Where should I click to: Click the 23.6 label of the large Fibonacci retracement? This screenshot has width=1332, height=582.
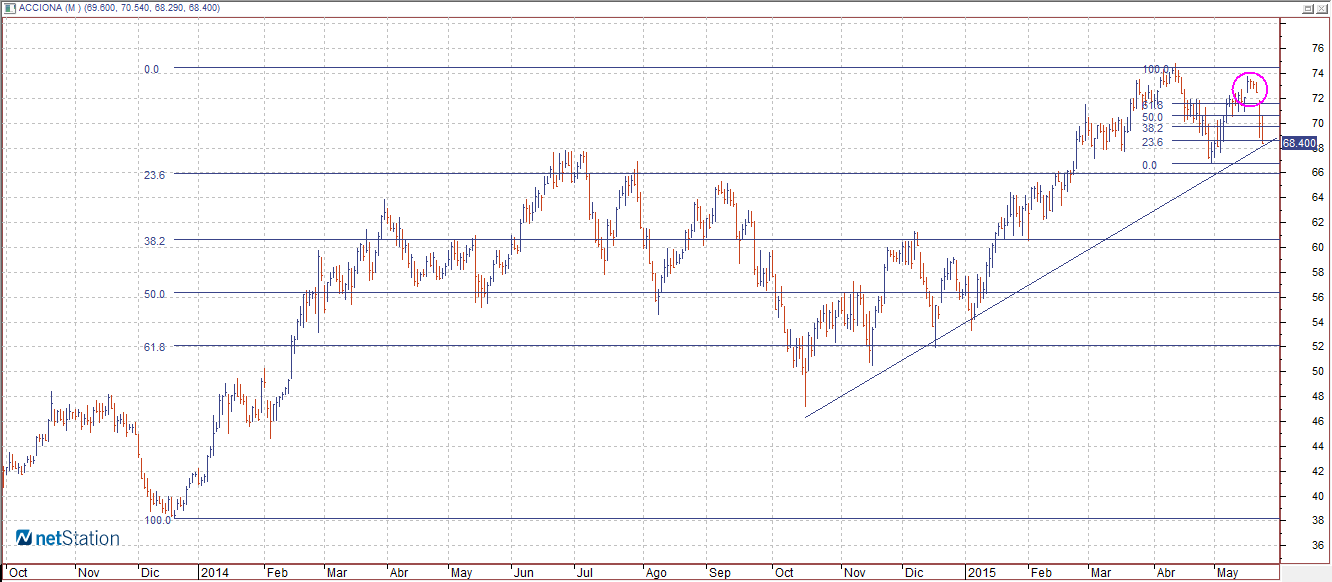[153, 174]
